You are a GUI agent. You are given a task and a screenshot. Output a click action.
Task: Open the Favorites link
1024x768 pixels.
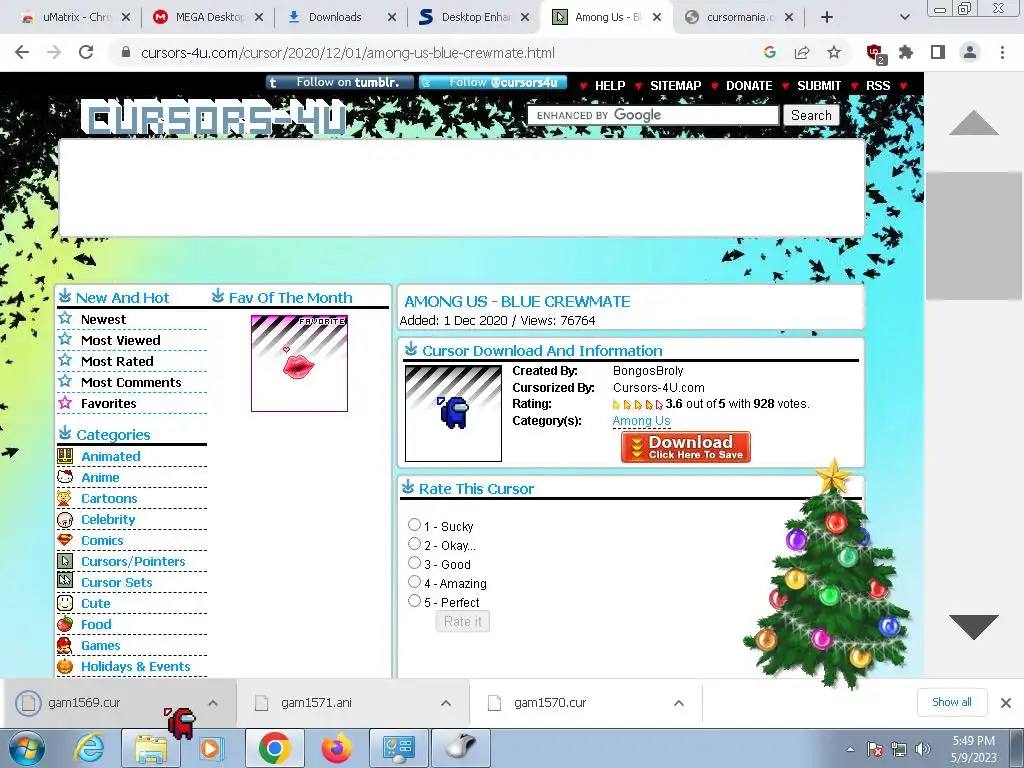pyautogui.click(x=108, y=404)
